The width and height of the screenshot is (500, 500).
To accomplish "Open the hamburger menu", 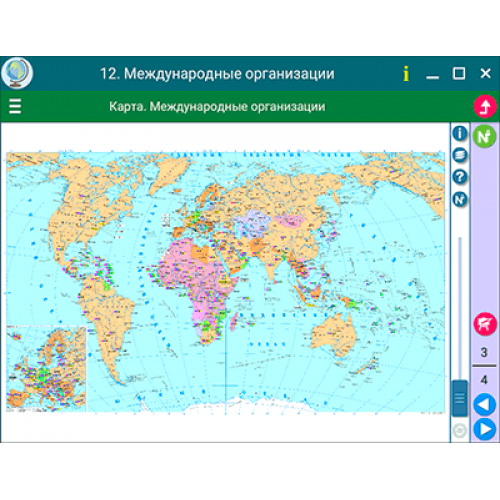I will click(15, 106).
